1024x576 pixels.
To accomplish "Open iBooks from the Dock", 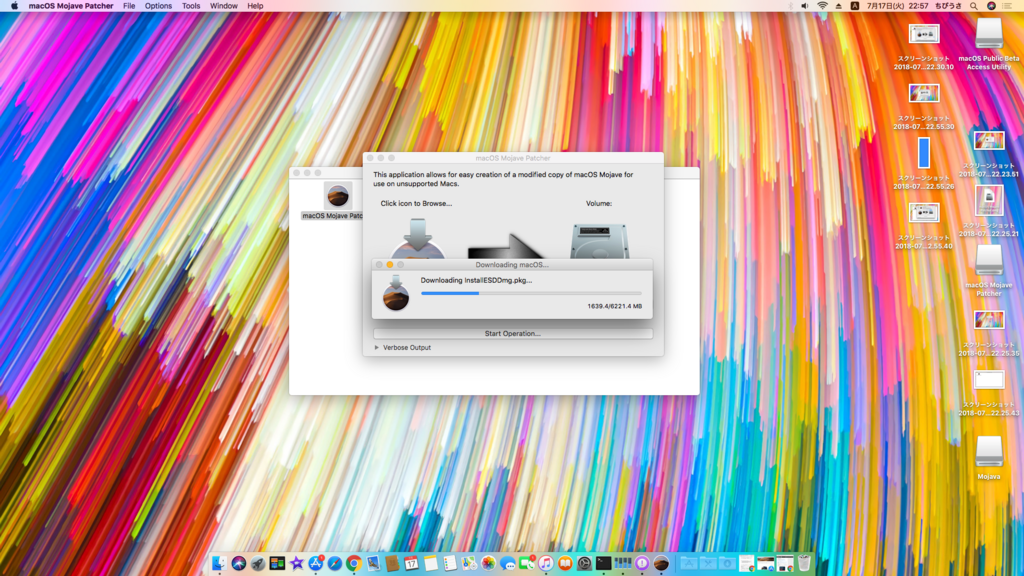I will pos(566,563).
